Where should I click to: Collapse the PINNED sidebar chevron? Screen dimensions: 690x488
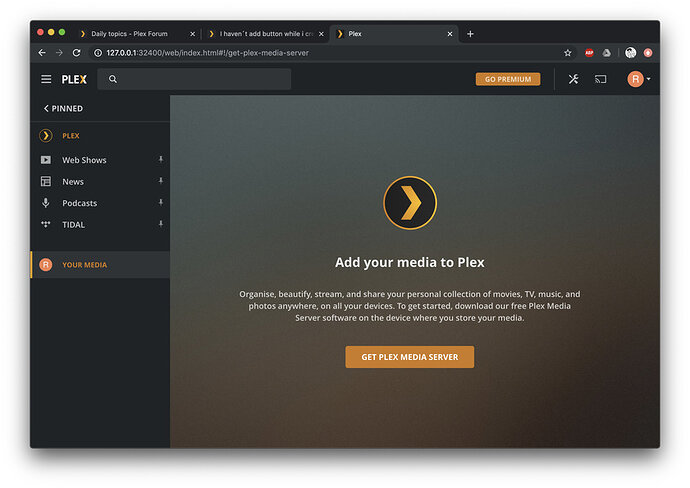[46, 108]
